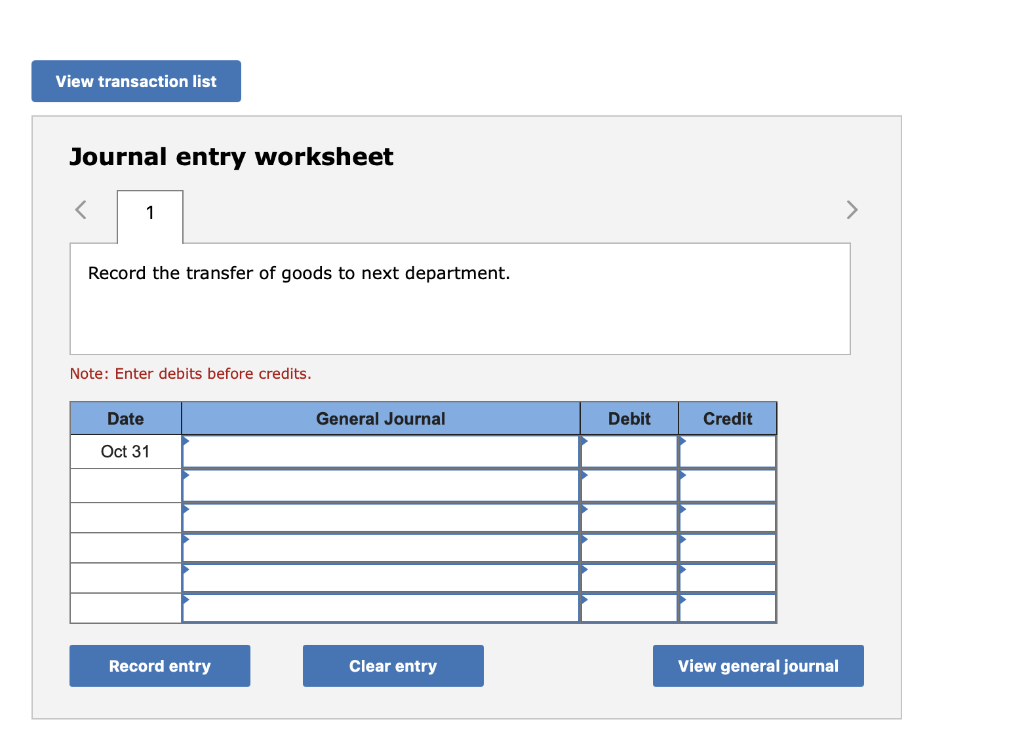Navigate to the next worksheet with the right chevron

(x=852, y=210)
